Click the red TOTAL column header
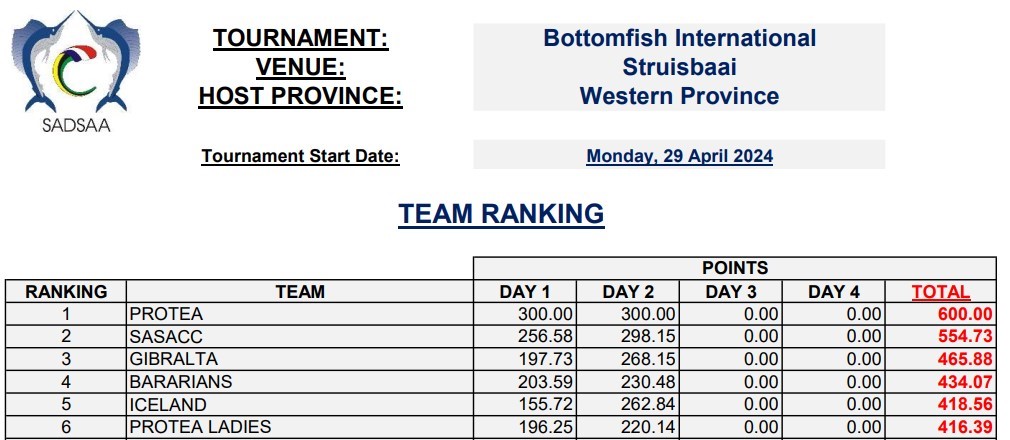The height and width of the screenshot is (440, 1010). click(x=940, y=292)
